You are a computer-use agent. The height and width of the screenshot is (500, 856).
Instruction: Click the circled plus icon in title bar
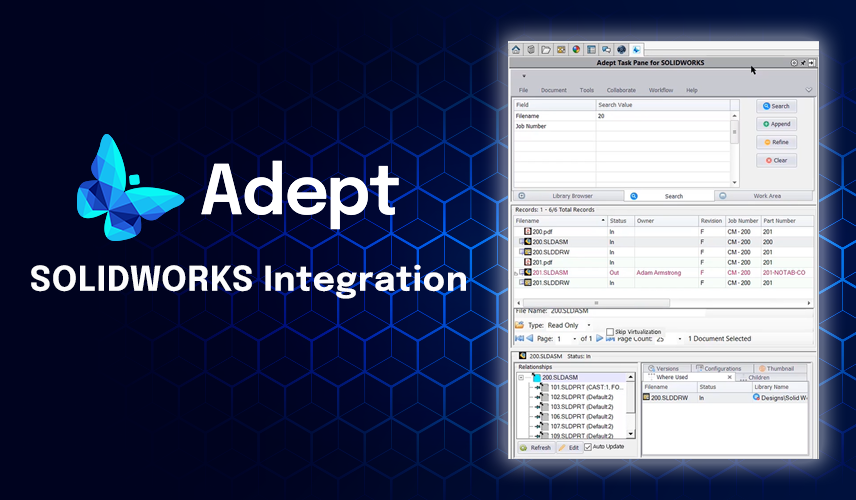794,63
